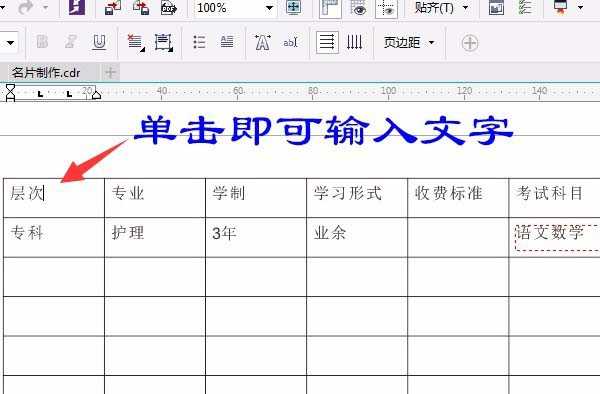The width and height of the screenshot is (600, 394).
Task: Click the dashed text box 语文数学
Action: click(x=557, y=237)
